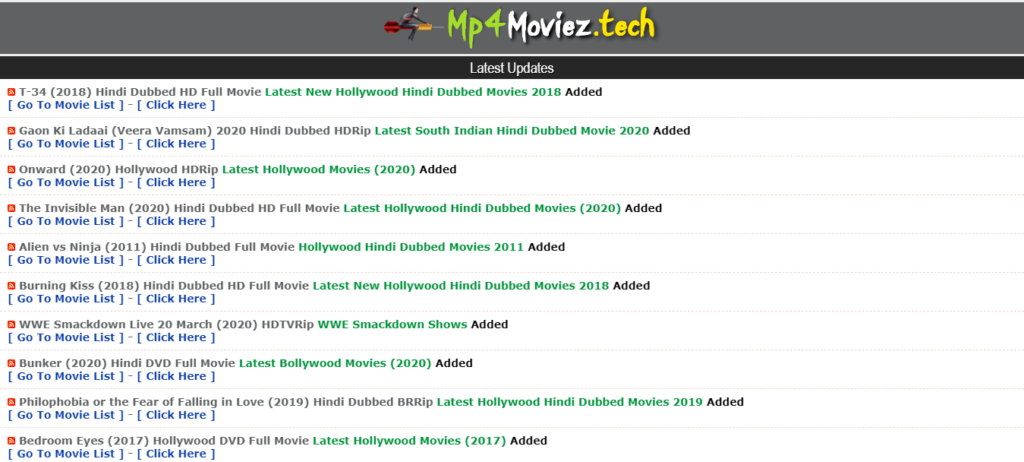The height and width of the screenshot is (462, 1024).
Task: Open Latest New Hollywood Hindi Dubbed Movies 2018 link for T-34
Action: pos(413,92)
